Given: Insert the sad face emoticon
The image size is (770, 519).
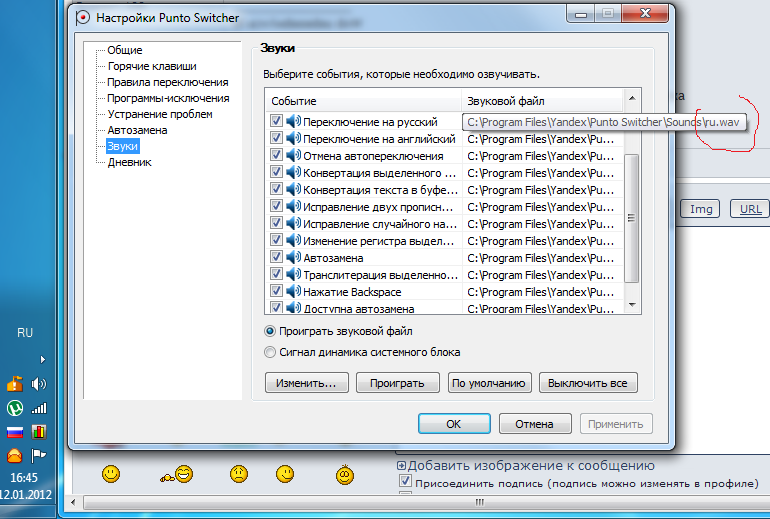Looking at the screenshot, I should 239,474.
